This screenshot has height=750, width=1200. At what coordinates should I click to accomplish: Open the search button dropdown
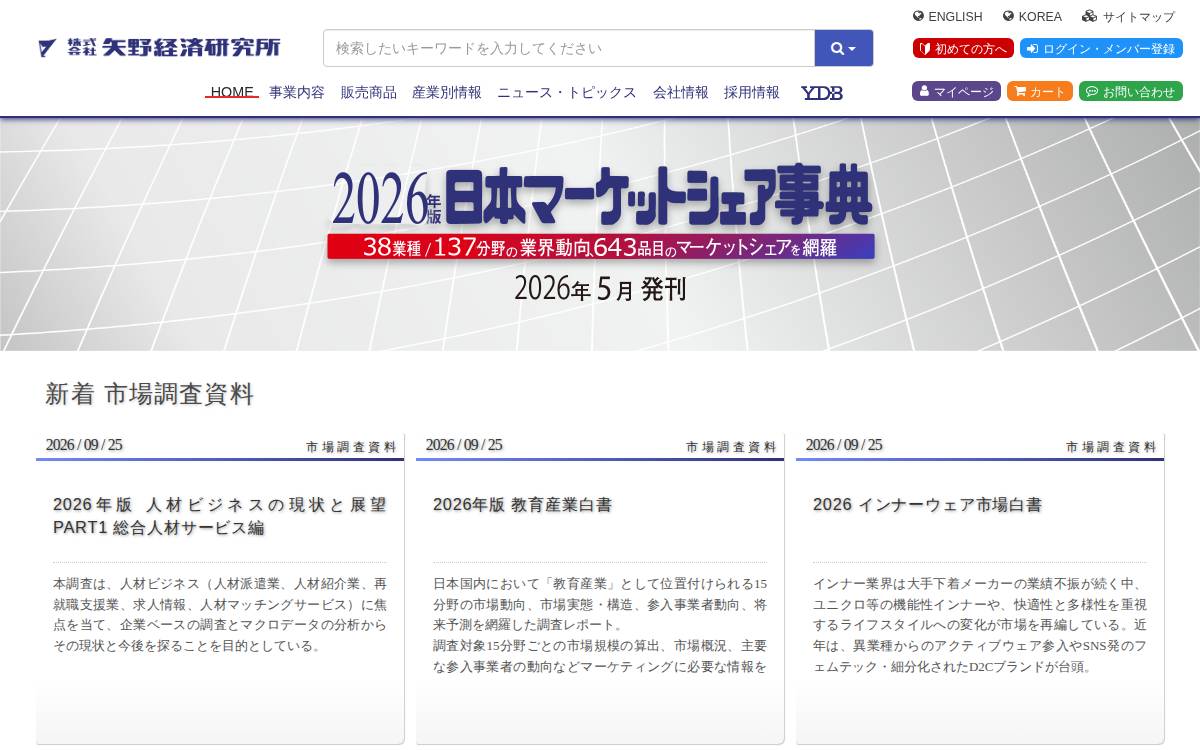(x=844, y=48)
